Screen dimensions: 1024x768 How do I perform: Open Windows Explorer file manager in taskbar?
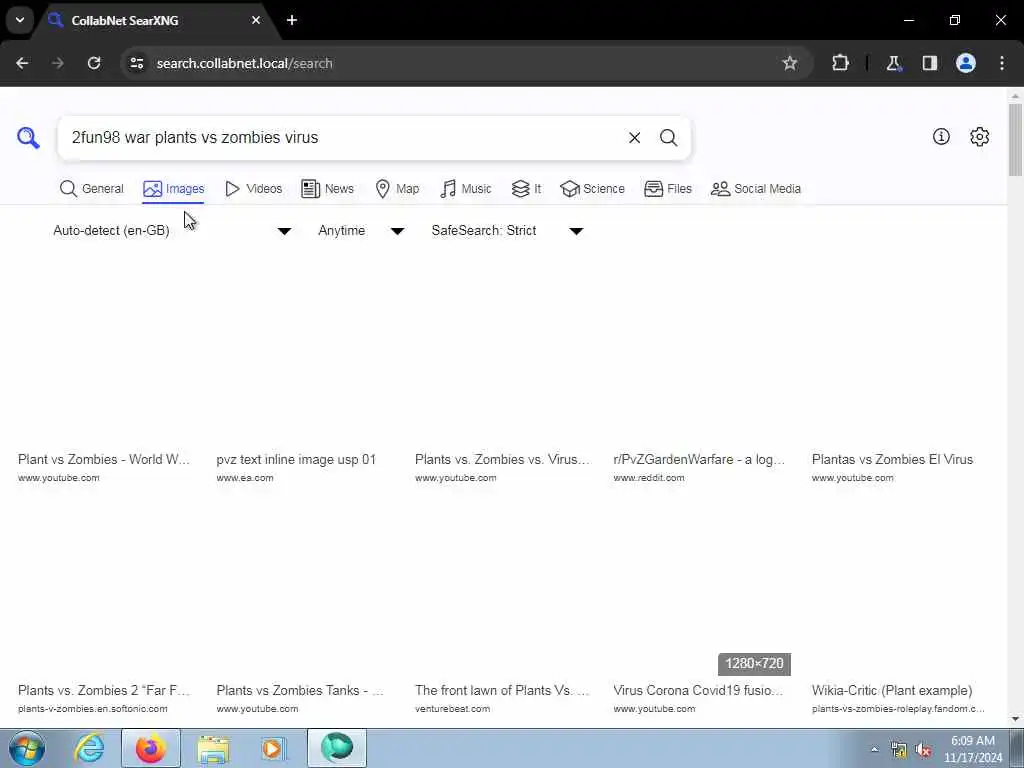click(213, 748)
